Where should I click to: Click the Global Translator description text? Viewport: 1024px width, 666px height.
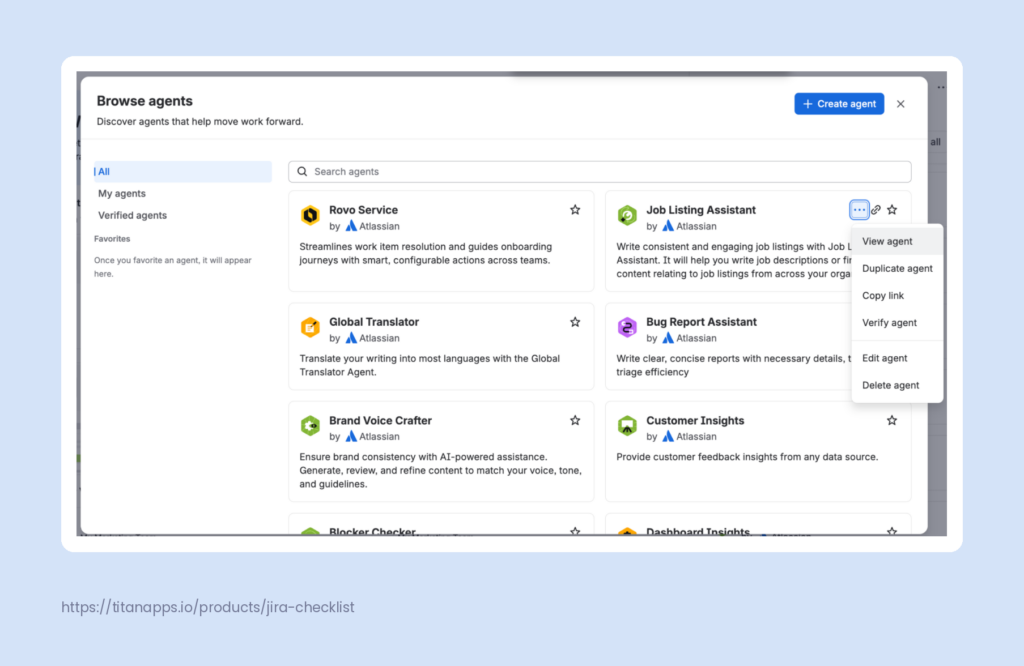(x=430, y=365)
